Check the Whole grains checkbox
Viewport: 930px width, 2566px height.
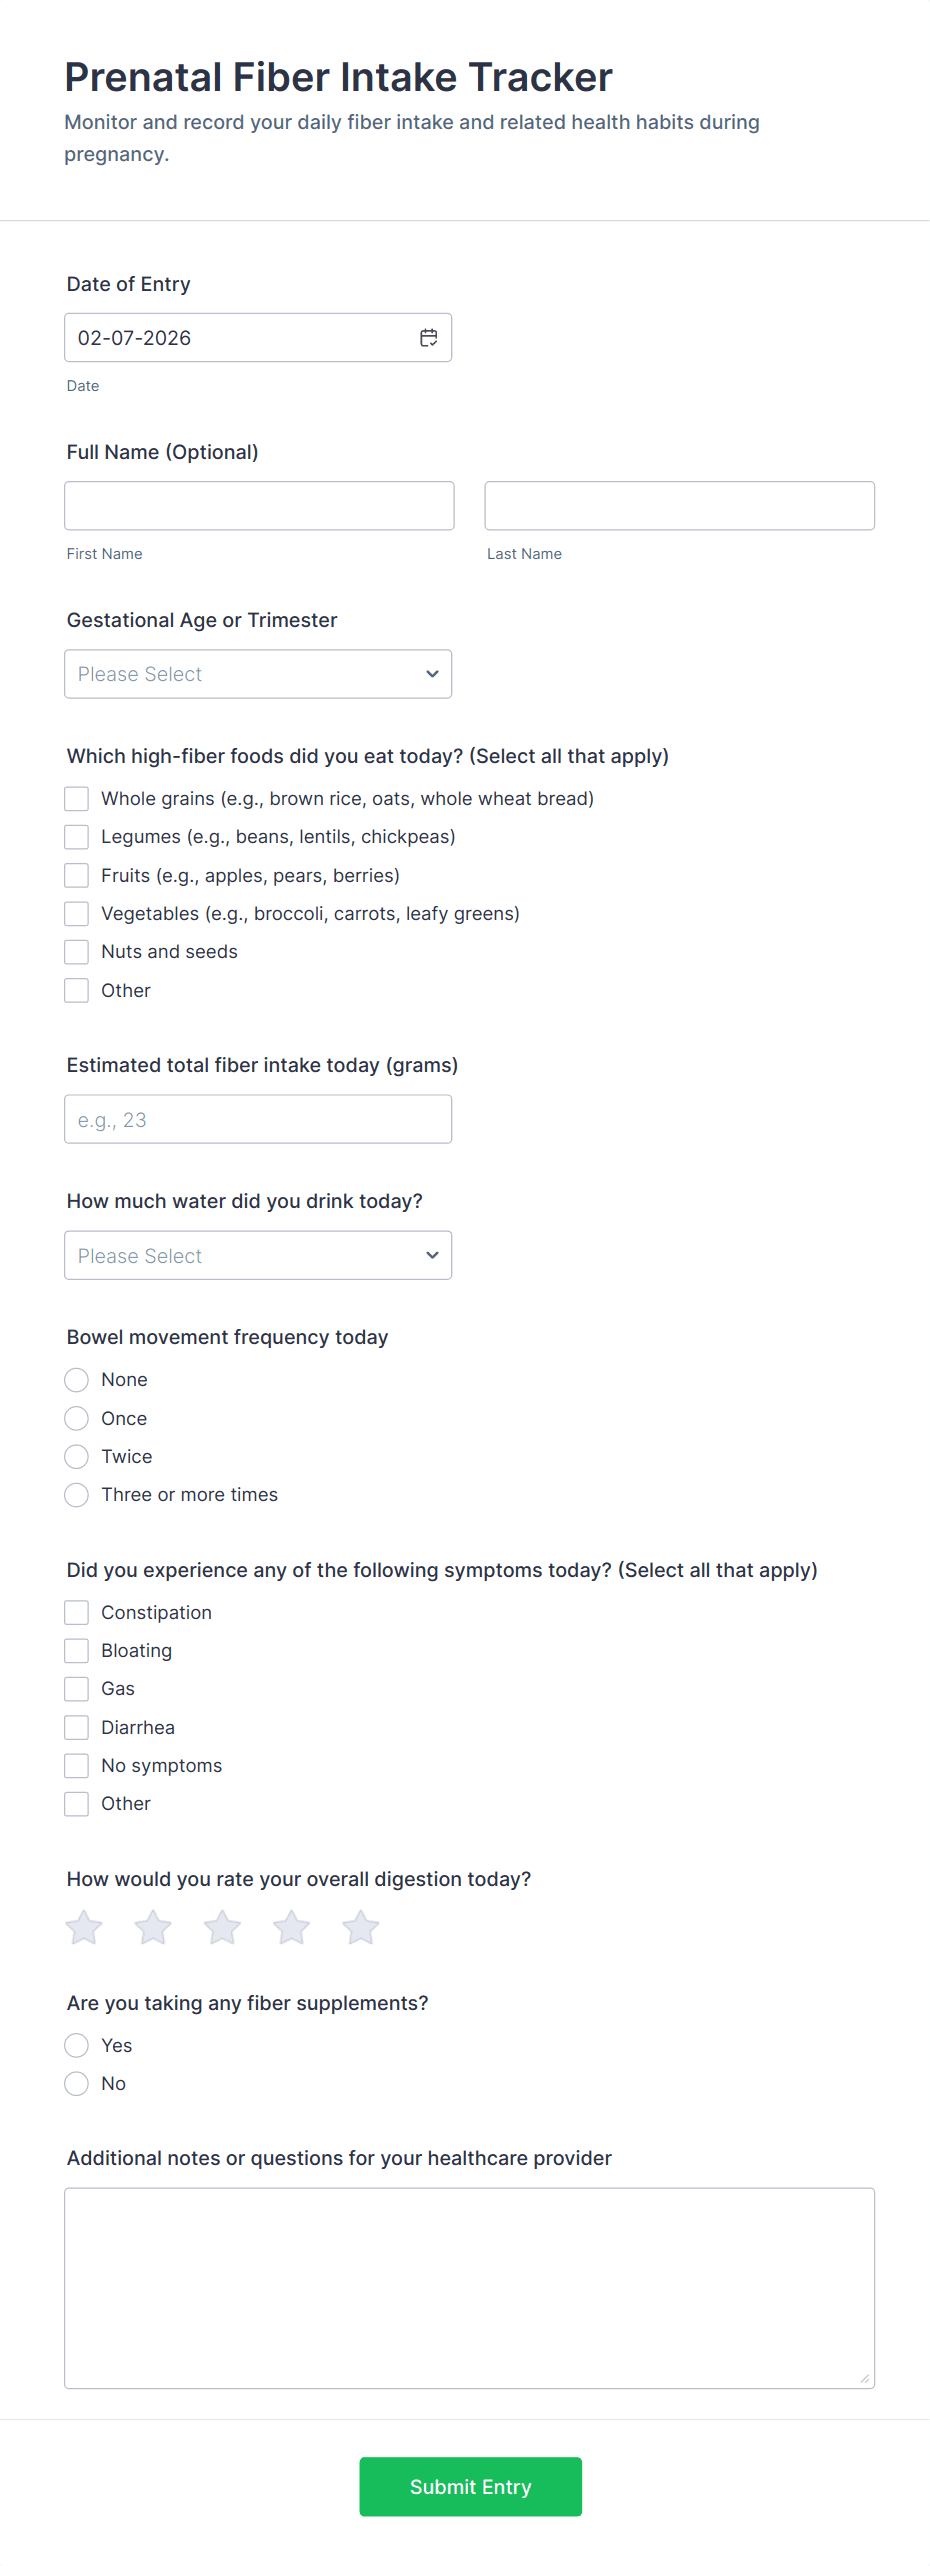[77, 799]
